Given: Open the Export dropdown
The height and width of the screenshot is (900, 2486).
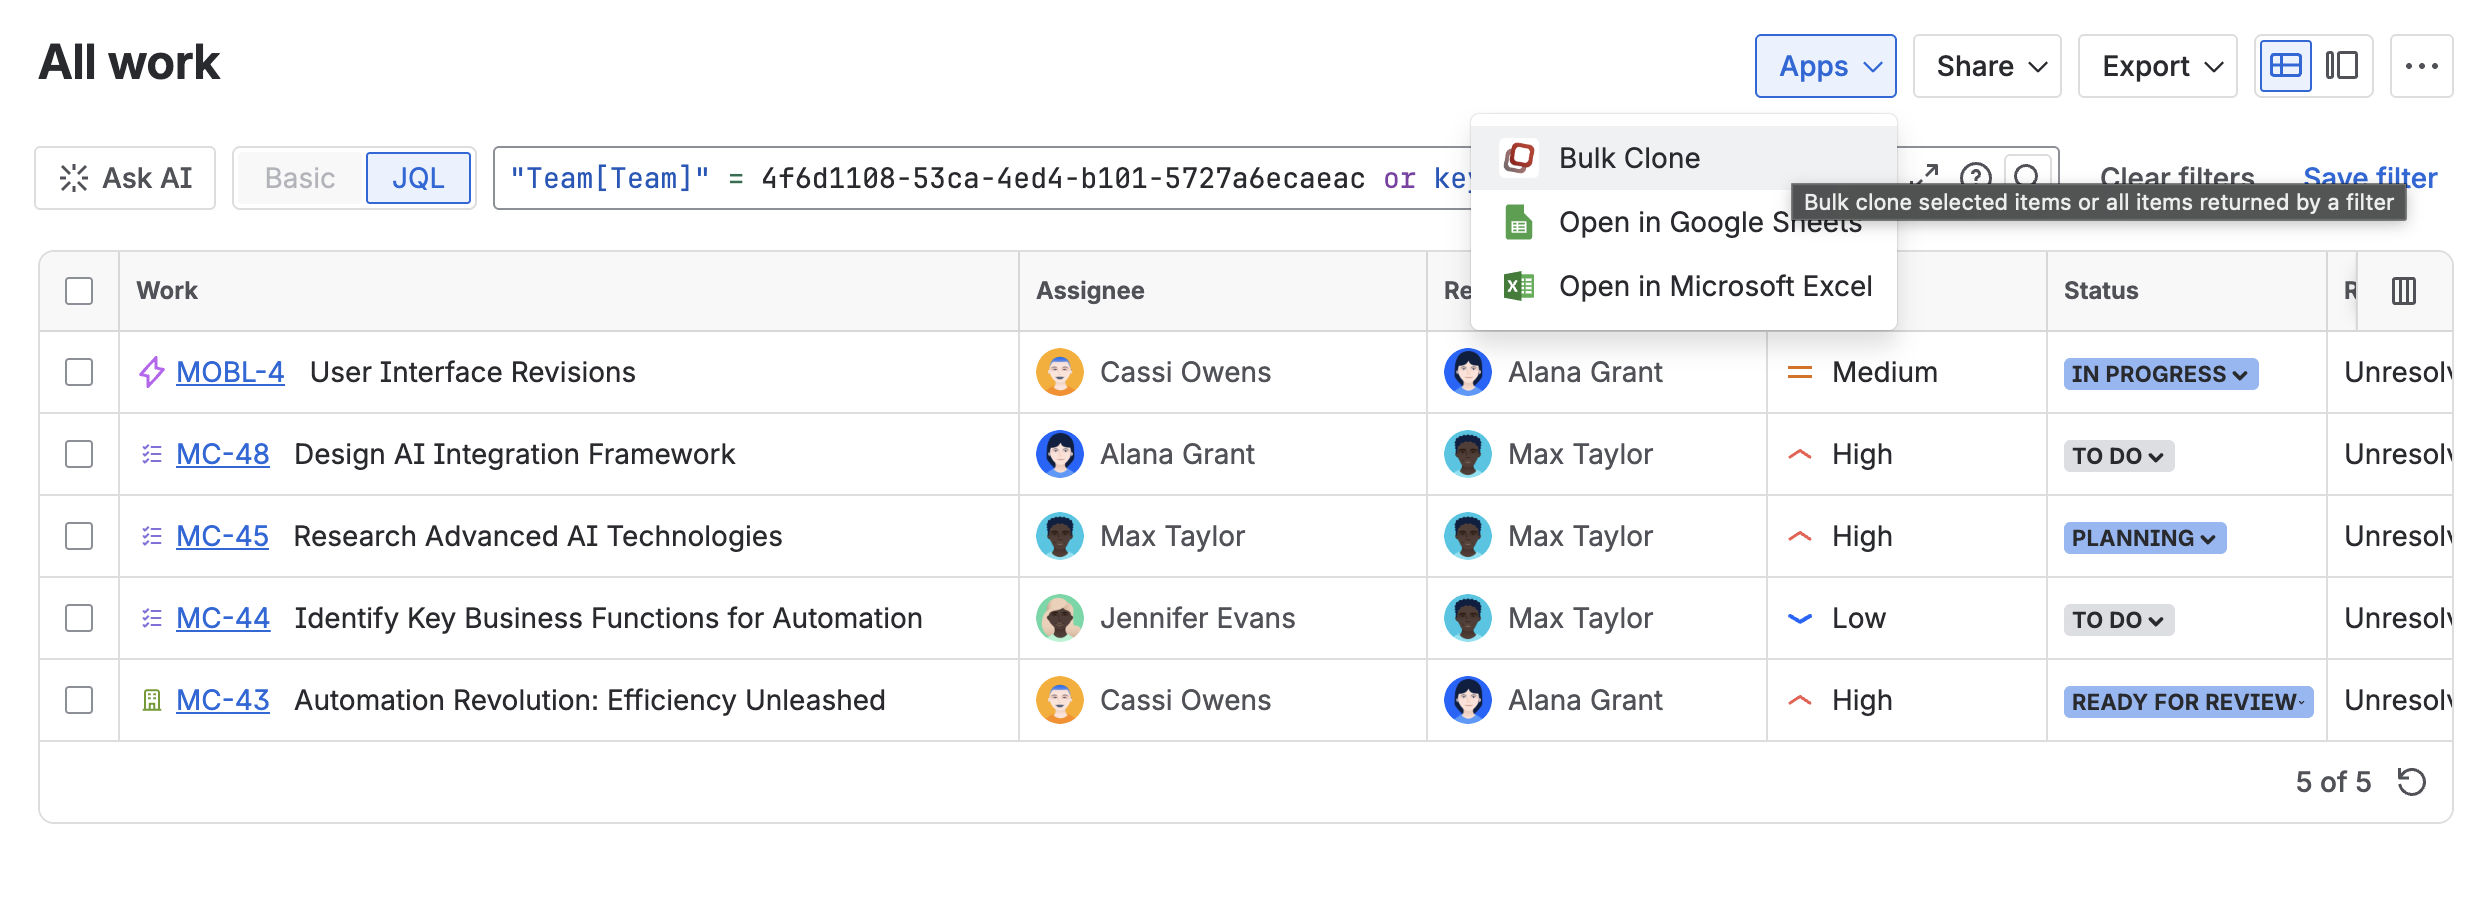Looking at the screenshot, I should coord(2157,66).
